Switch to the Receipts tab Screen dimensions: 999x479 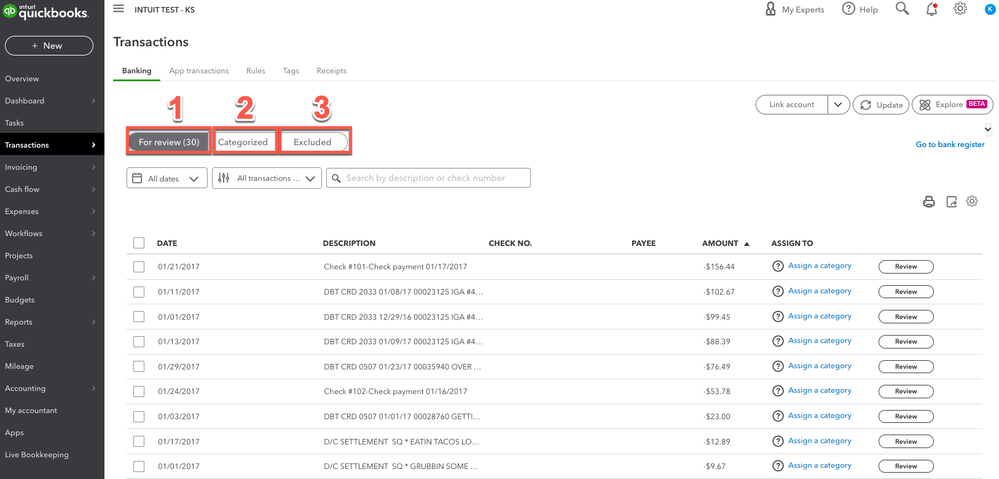click(331, 71)
